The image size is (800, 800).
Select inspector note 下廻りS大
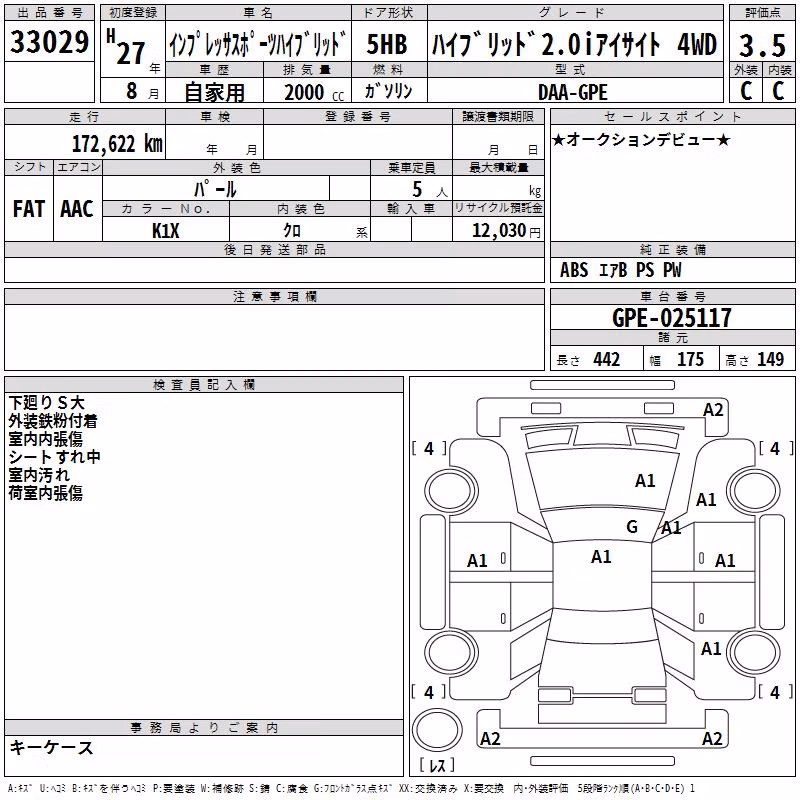click(46, 403)
